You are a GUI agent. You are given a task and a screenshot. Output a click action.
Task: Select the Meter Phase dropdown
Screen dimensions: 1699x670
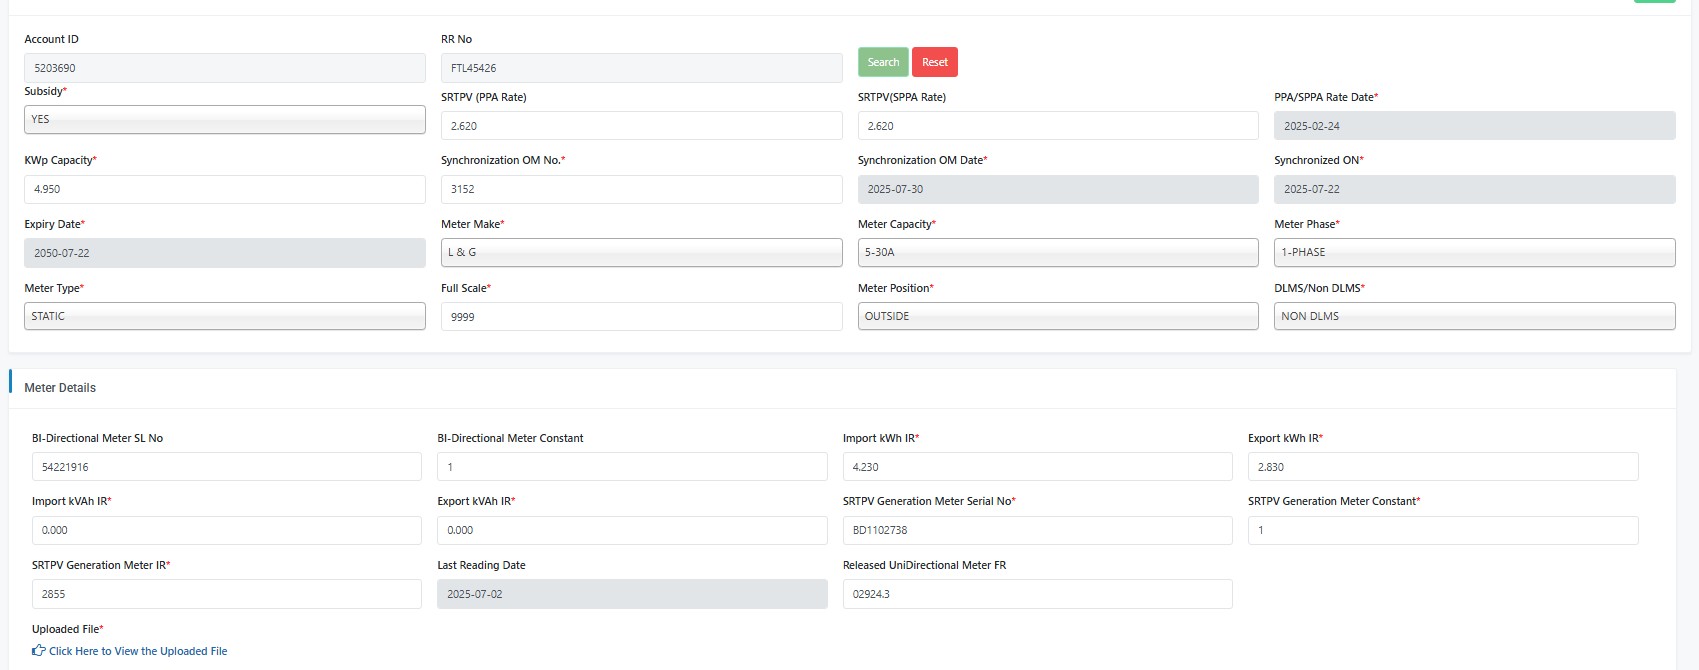click(x=1474, y=252)
